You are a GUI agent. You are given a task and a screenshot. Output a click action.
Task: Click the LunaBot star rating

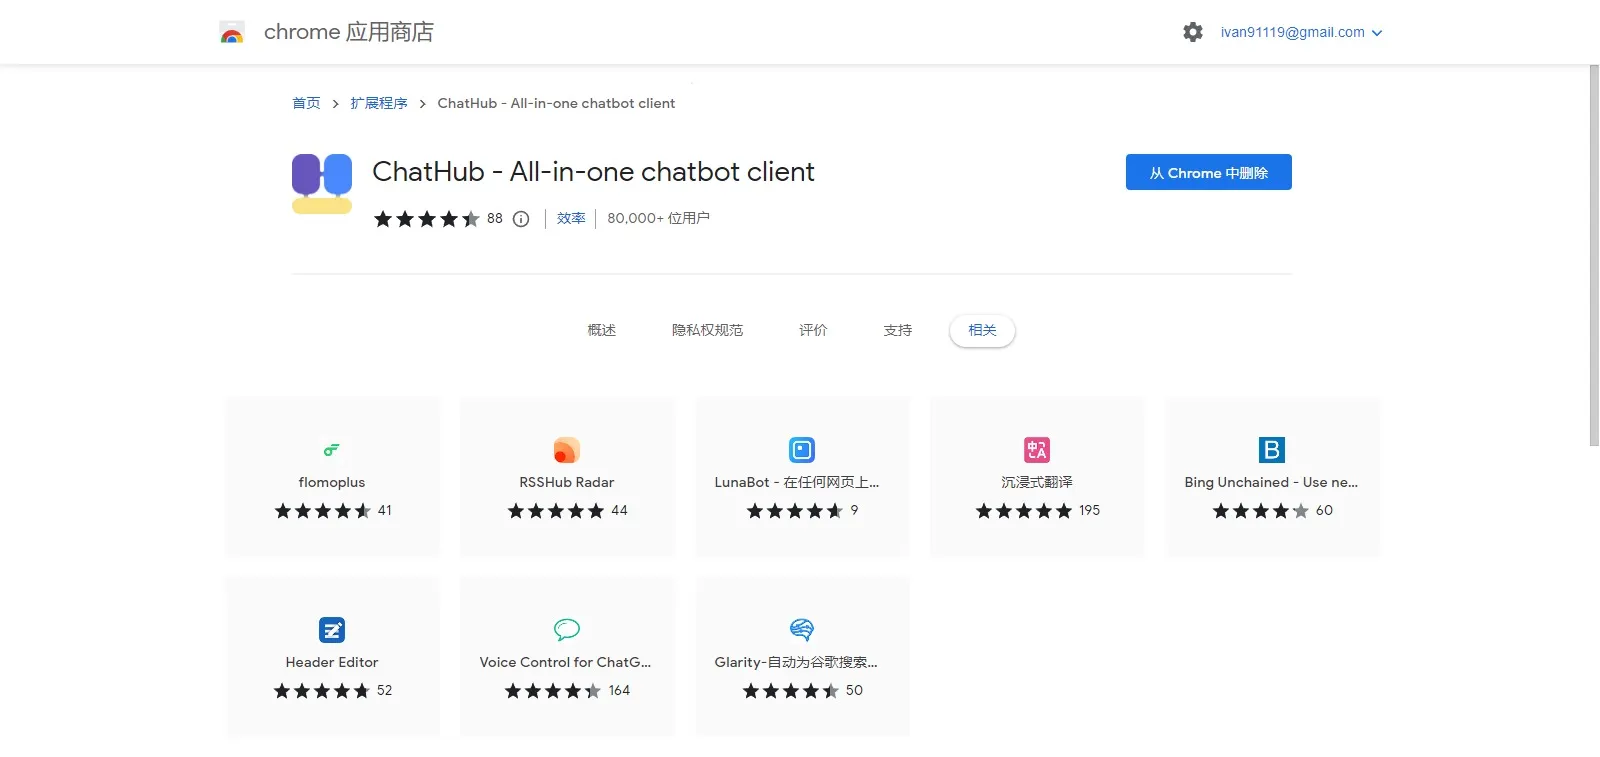(x=795, y=511)
